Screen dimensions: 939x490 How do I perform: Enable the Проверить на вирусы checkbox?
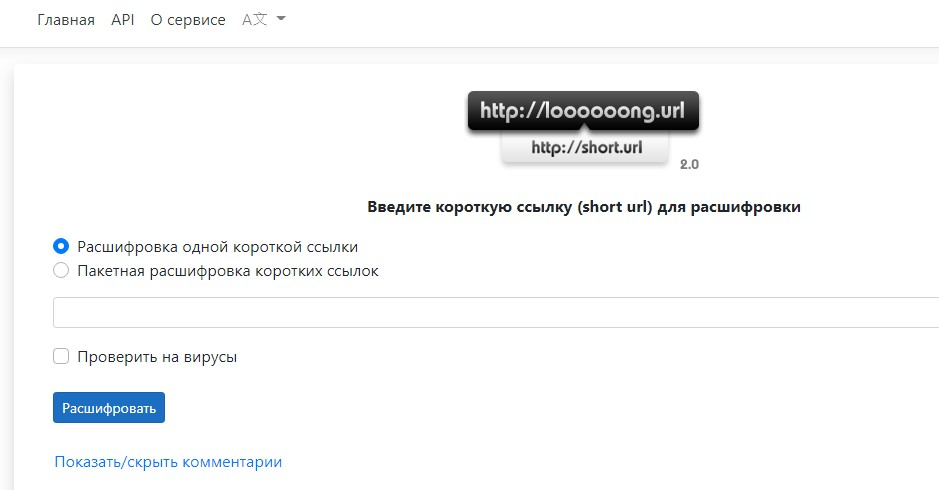pyautogui.click(x=61, y=356)
